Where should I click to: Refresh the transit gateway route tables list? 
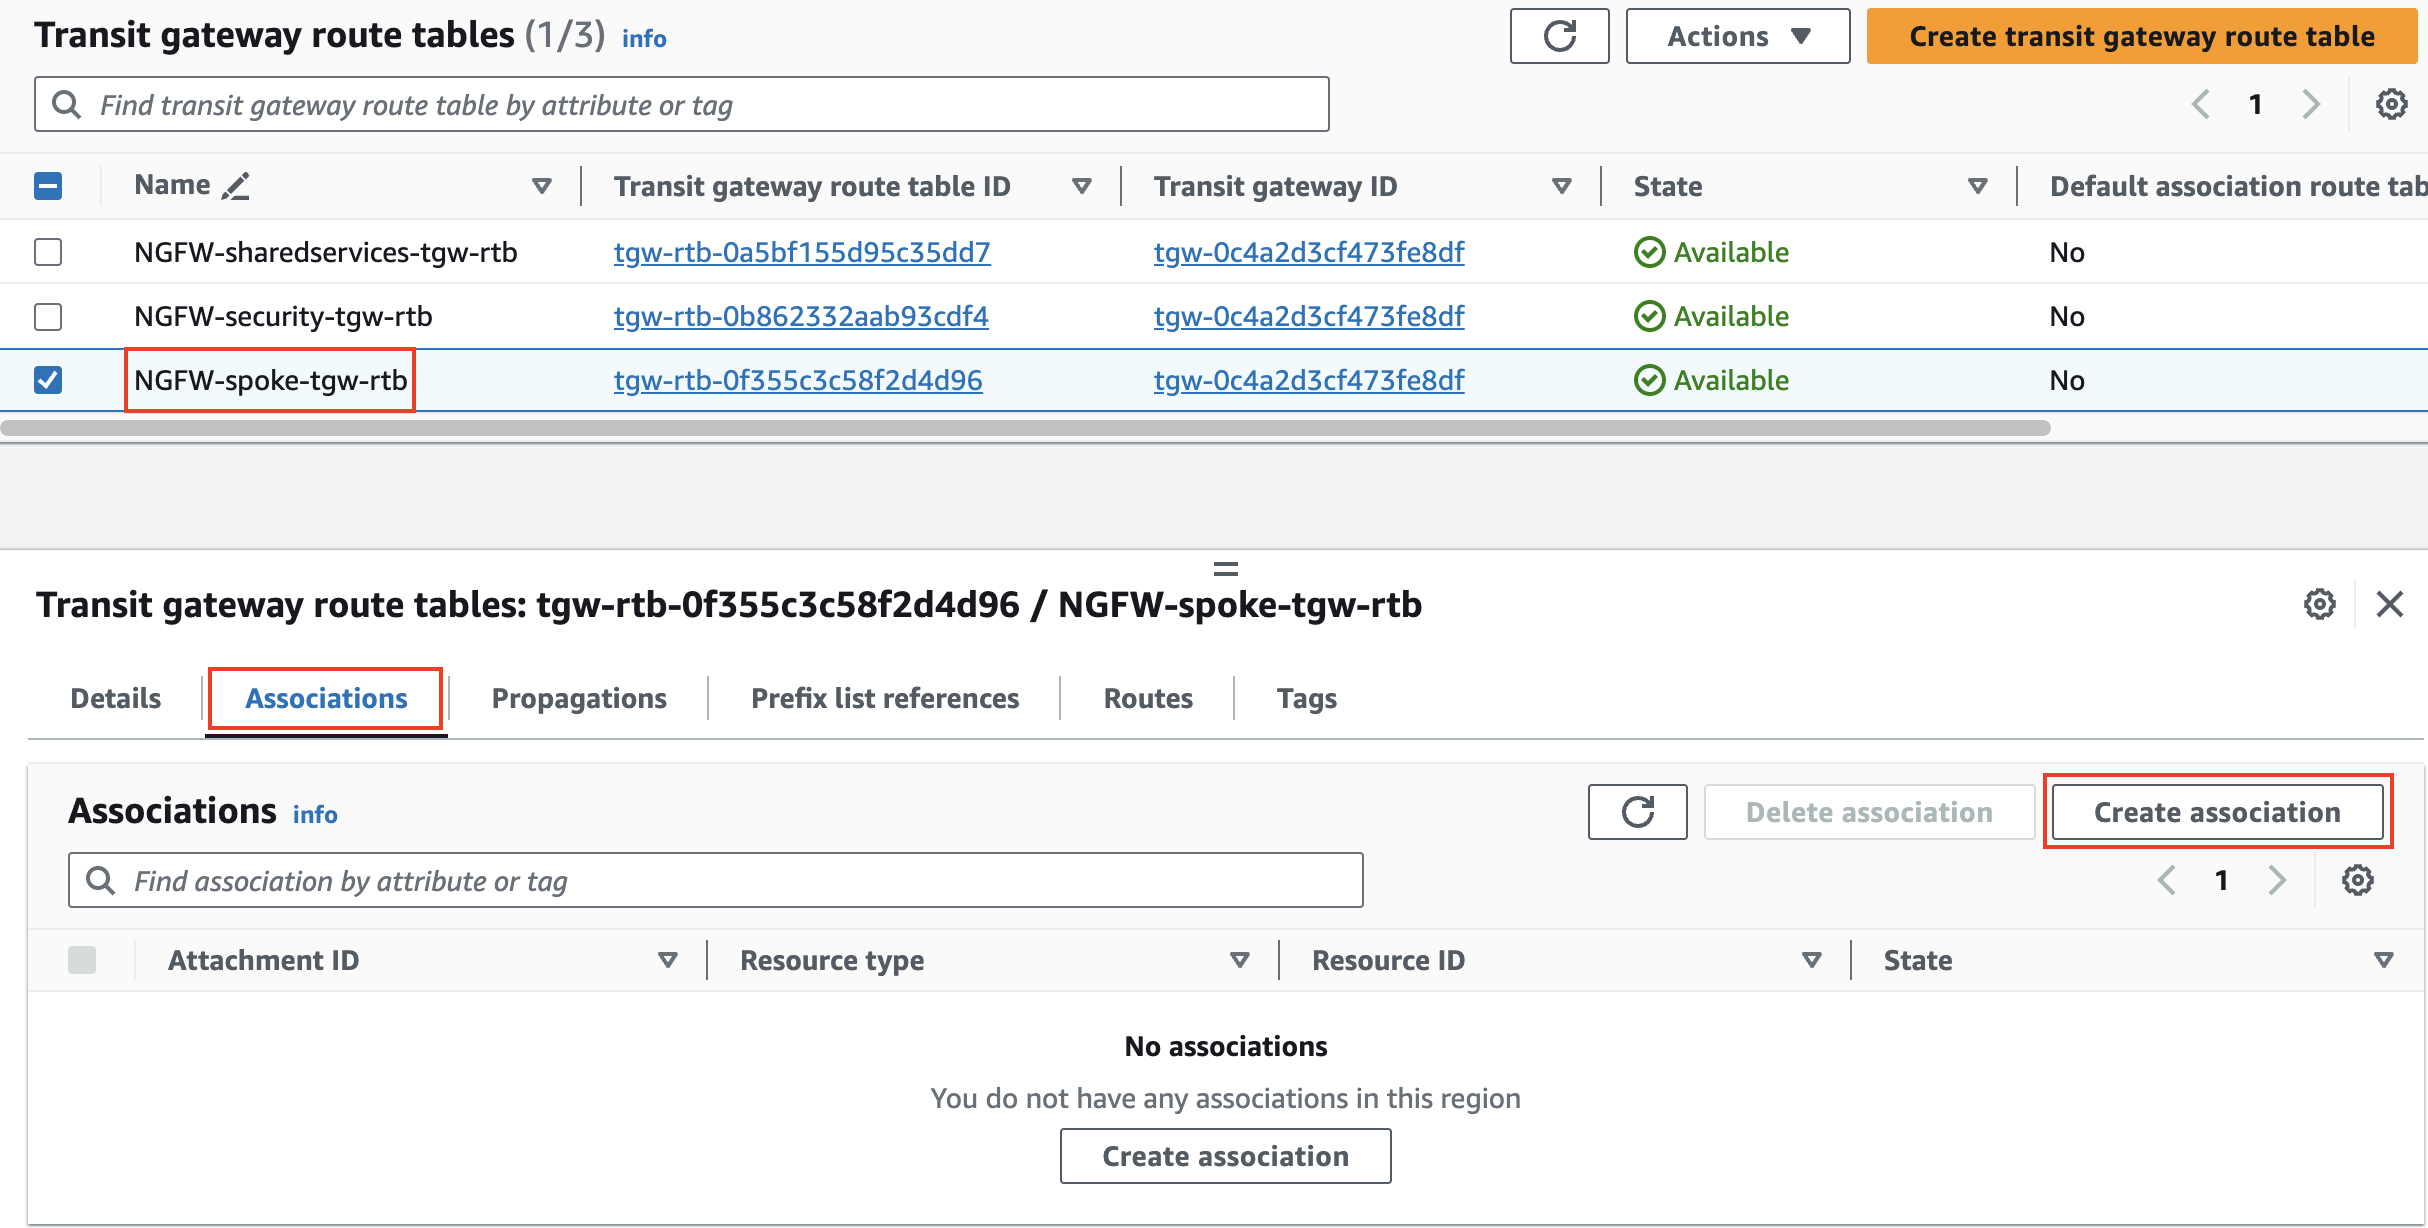click(x=1559, y=37)
